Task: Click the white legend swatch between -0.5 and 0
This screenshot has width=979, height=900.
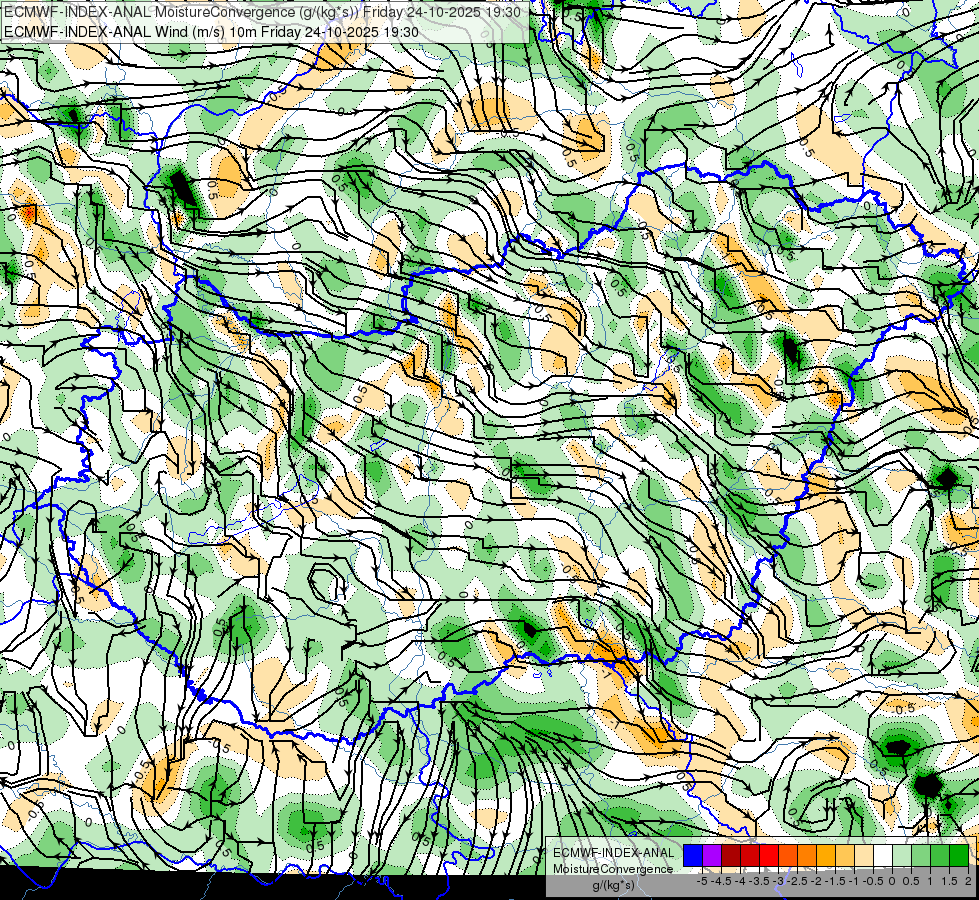Action: [x=883, y=856]
